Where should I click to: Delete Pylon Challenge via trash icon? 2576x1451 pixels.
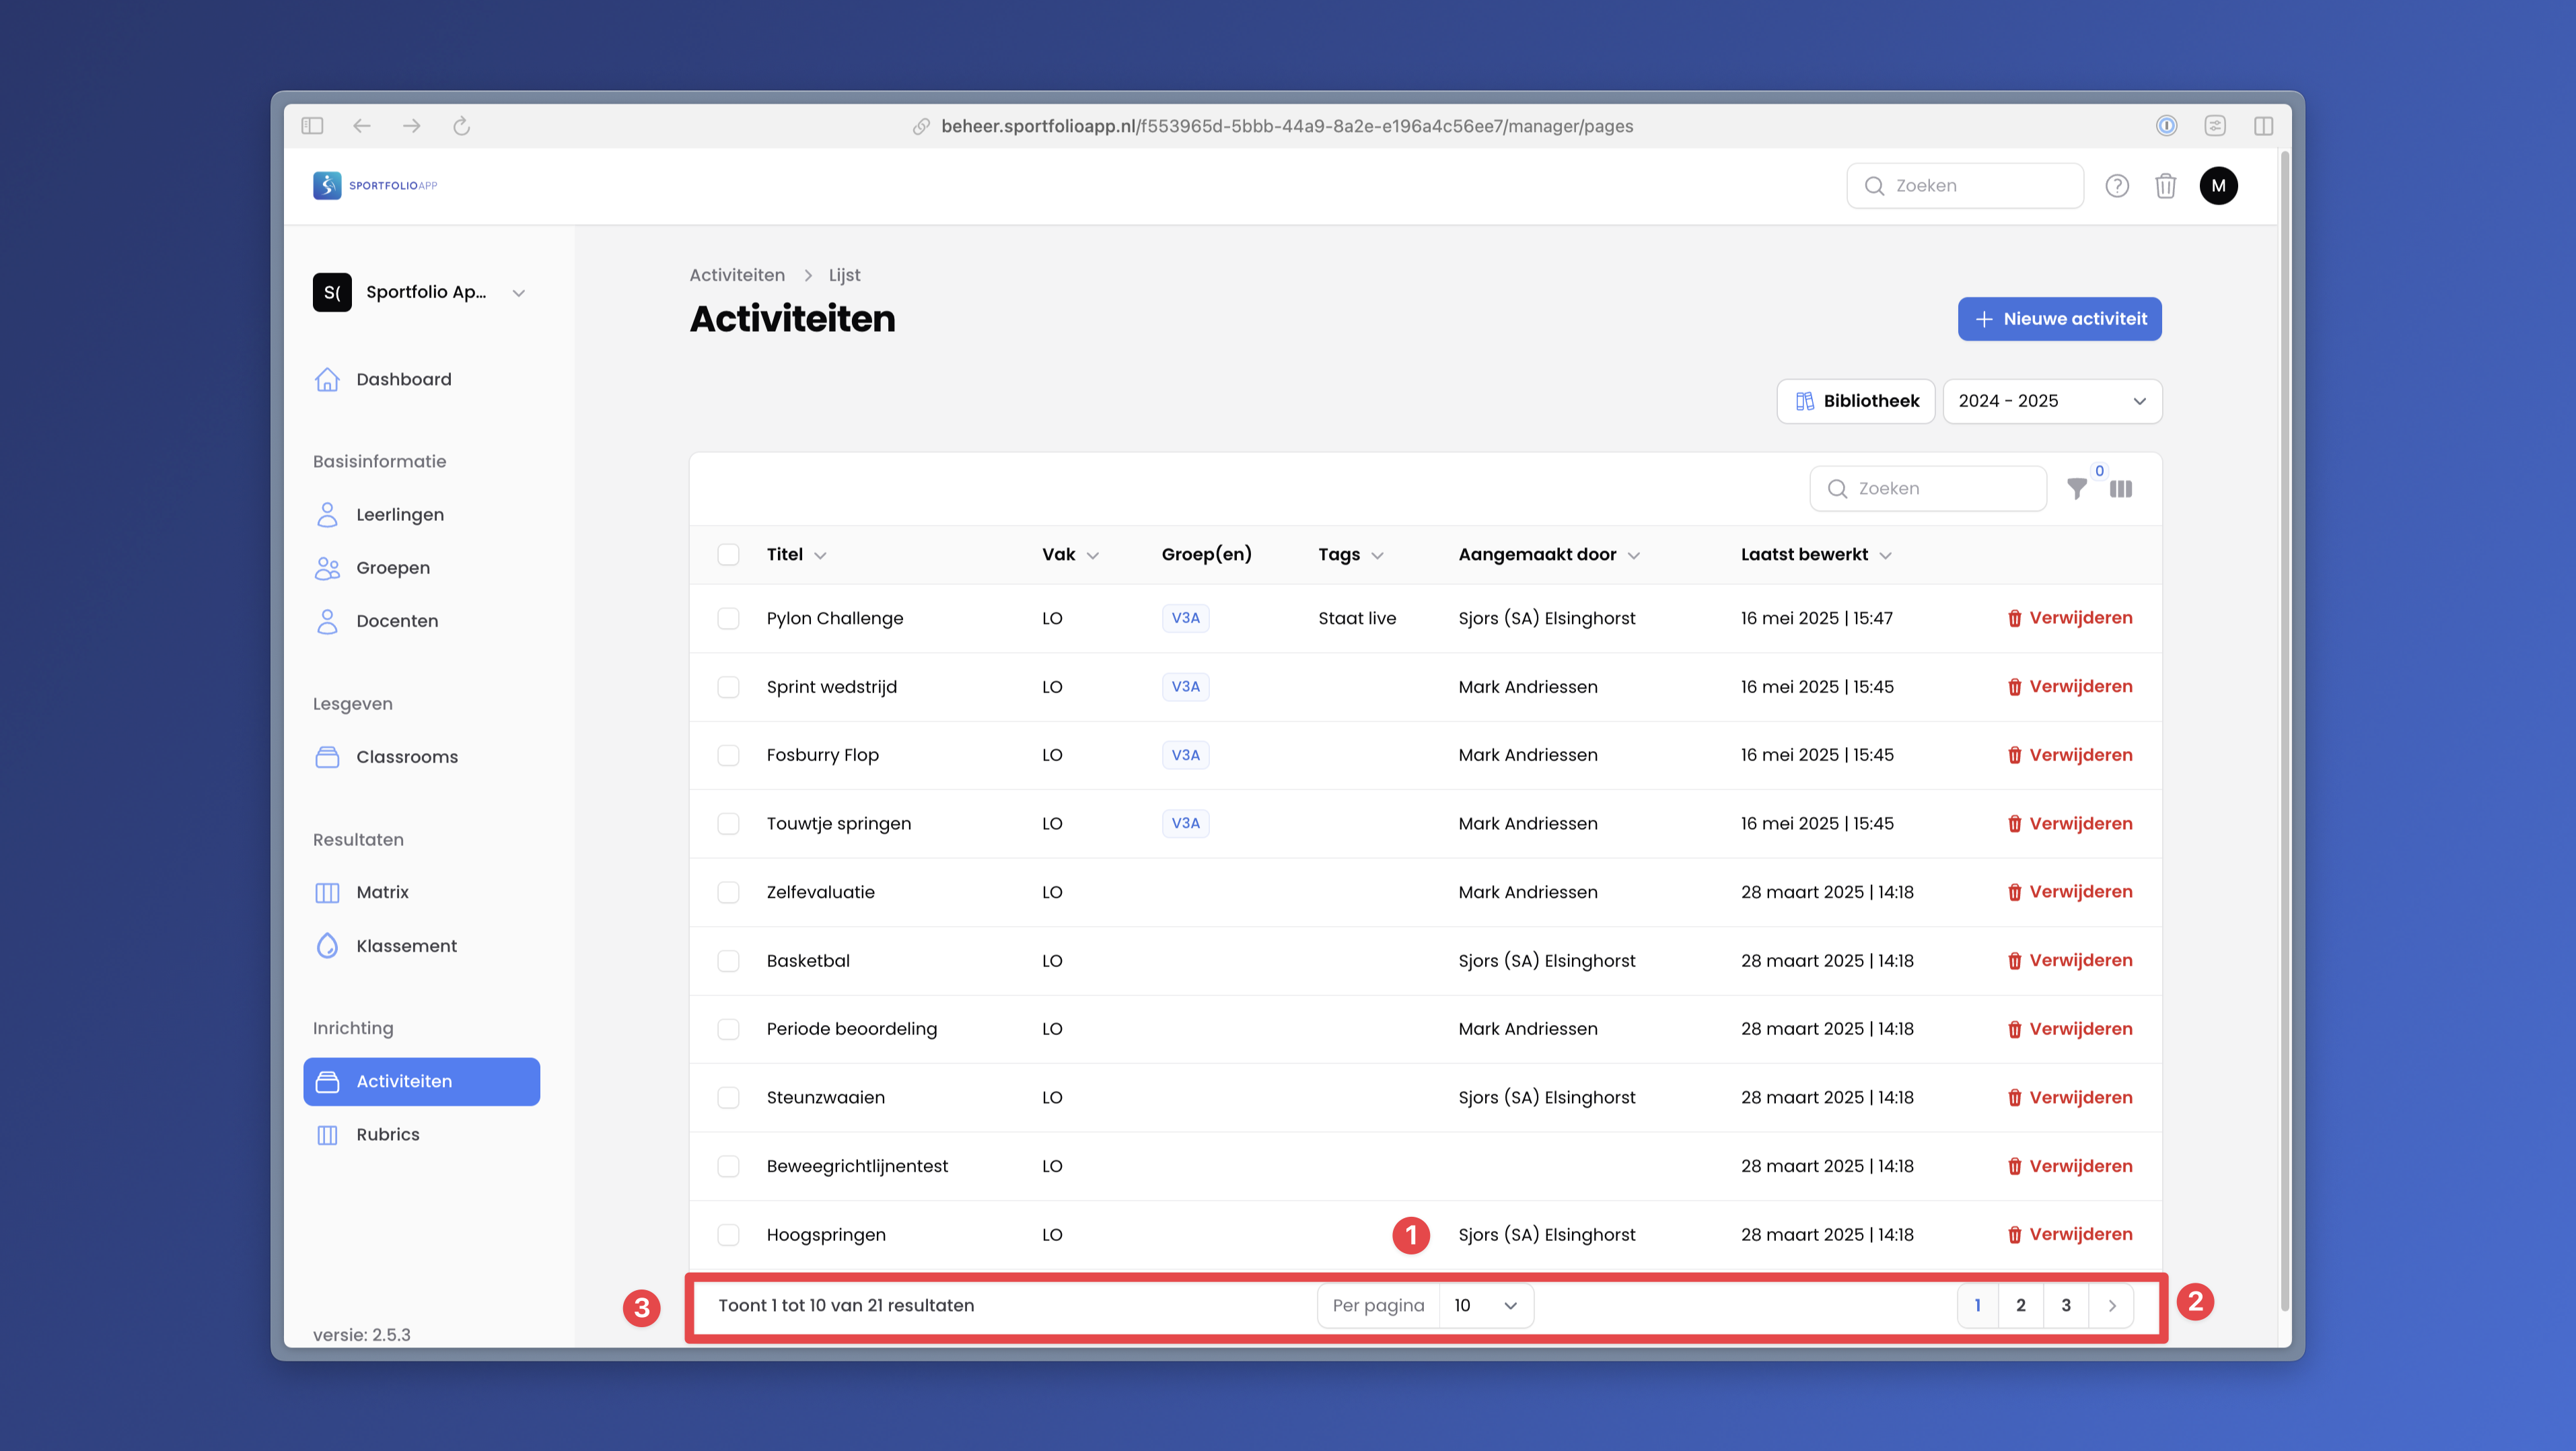[2014, 618]
